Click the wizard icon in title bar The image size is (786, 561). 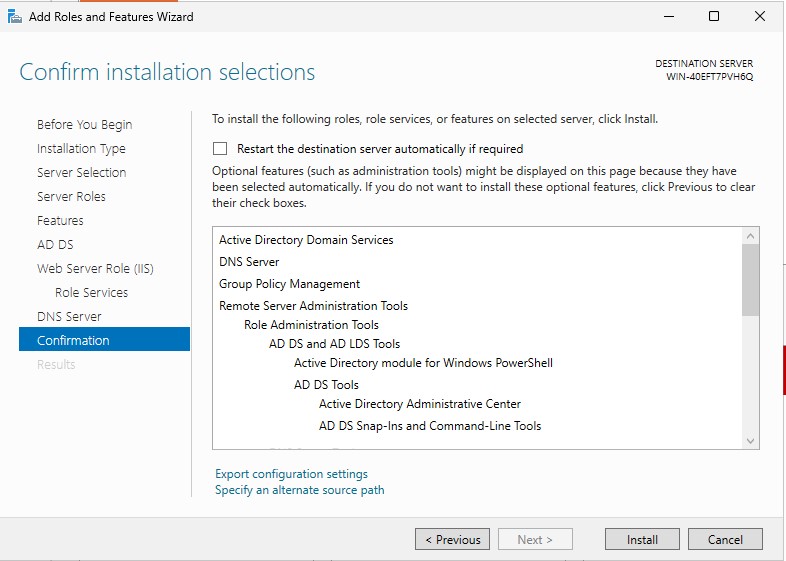coord(14,16)
